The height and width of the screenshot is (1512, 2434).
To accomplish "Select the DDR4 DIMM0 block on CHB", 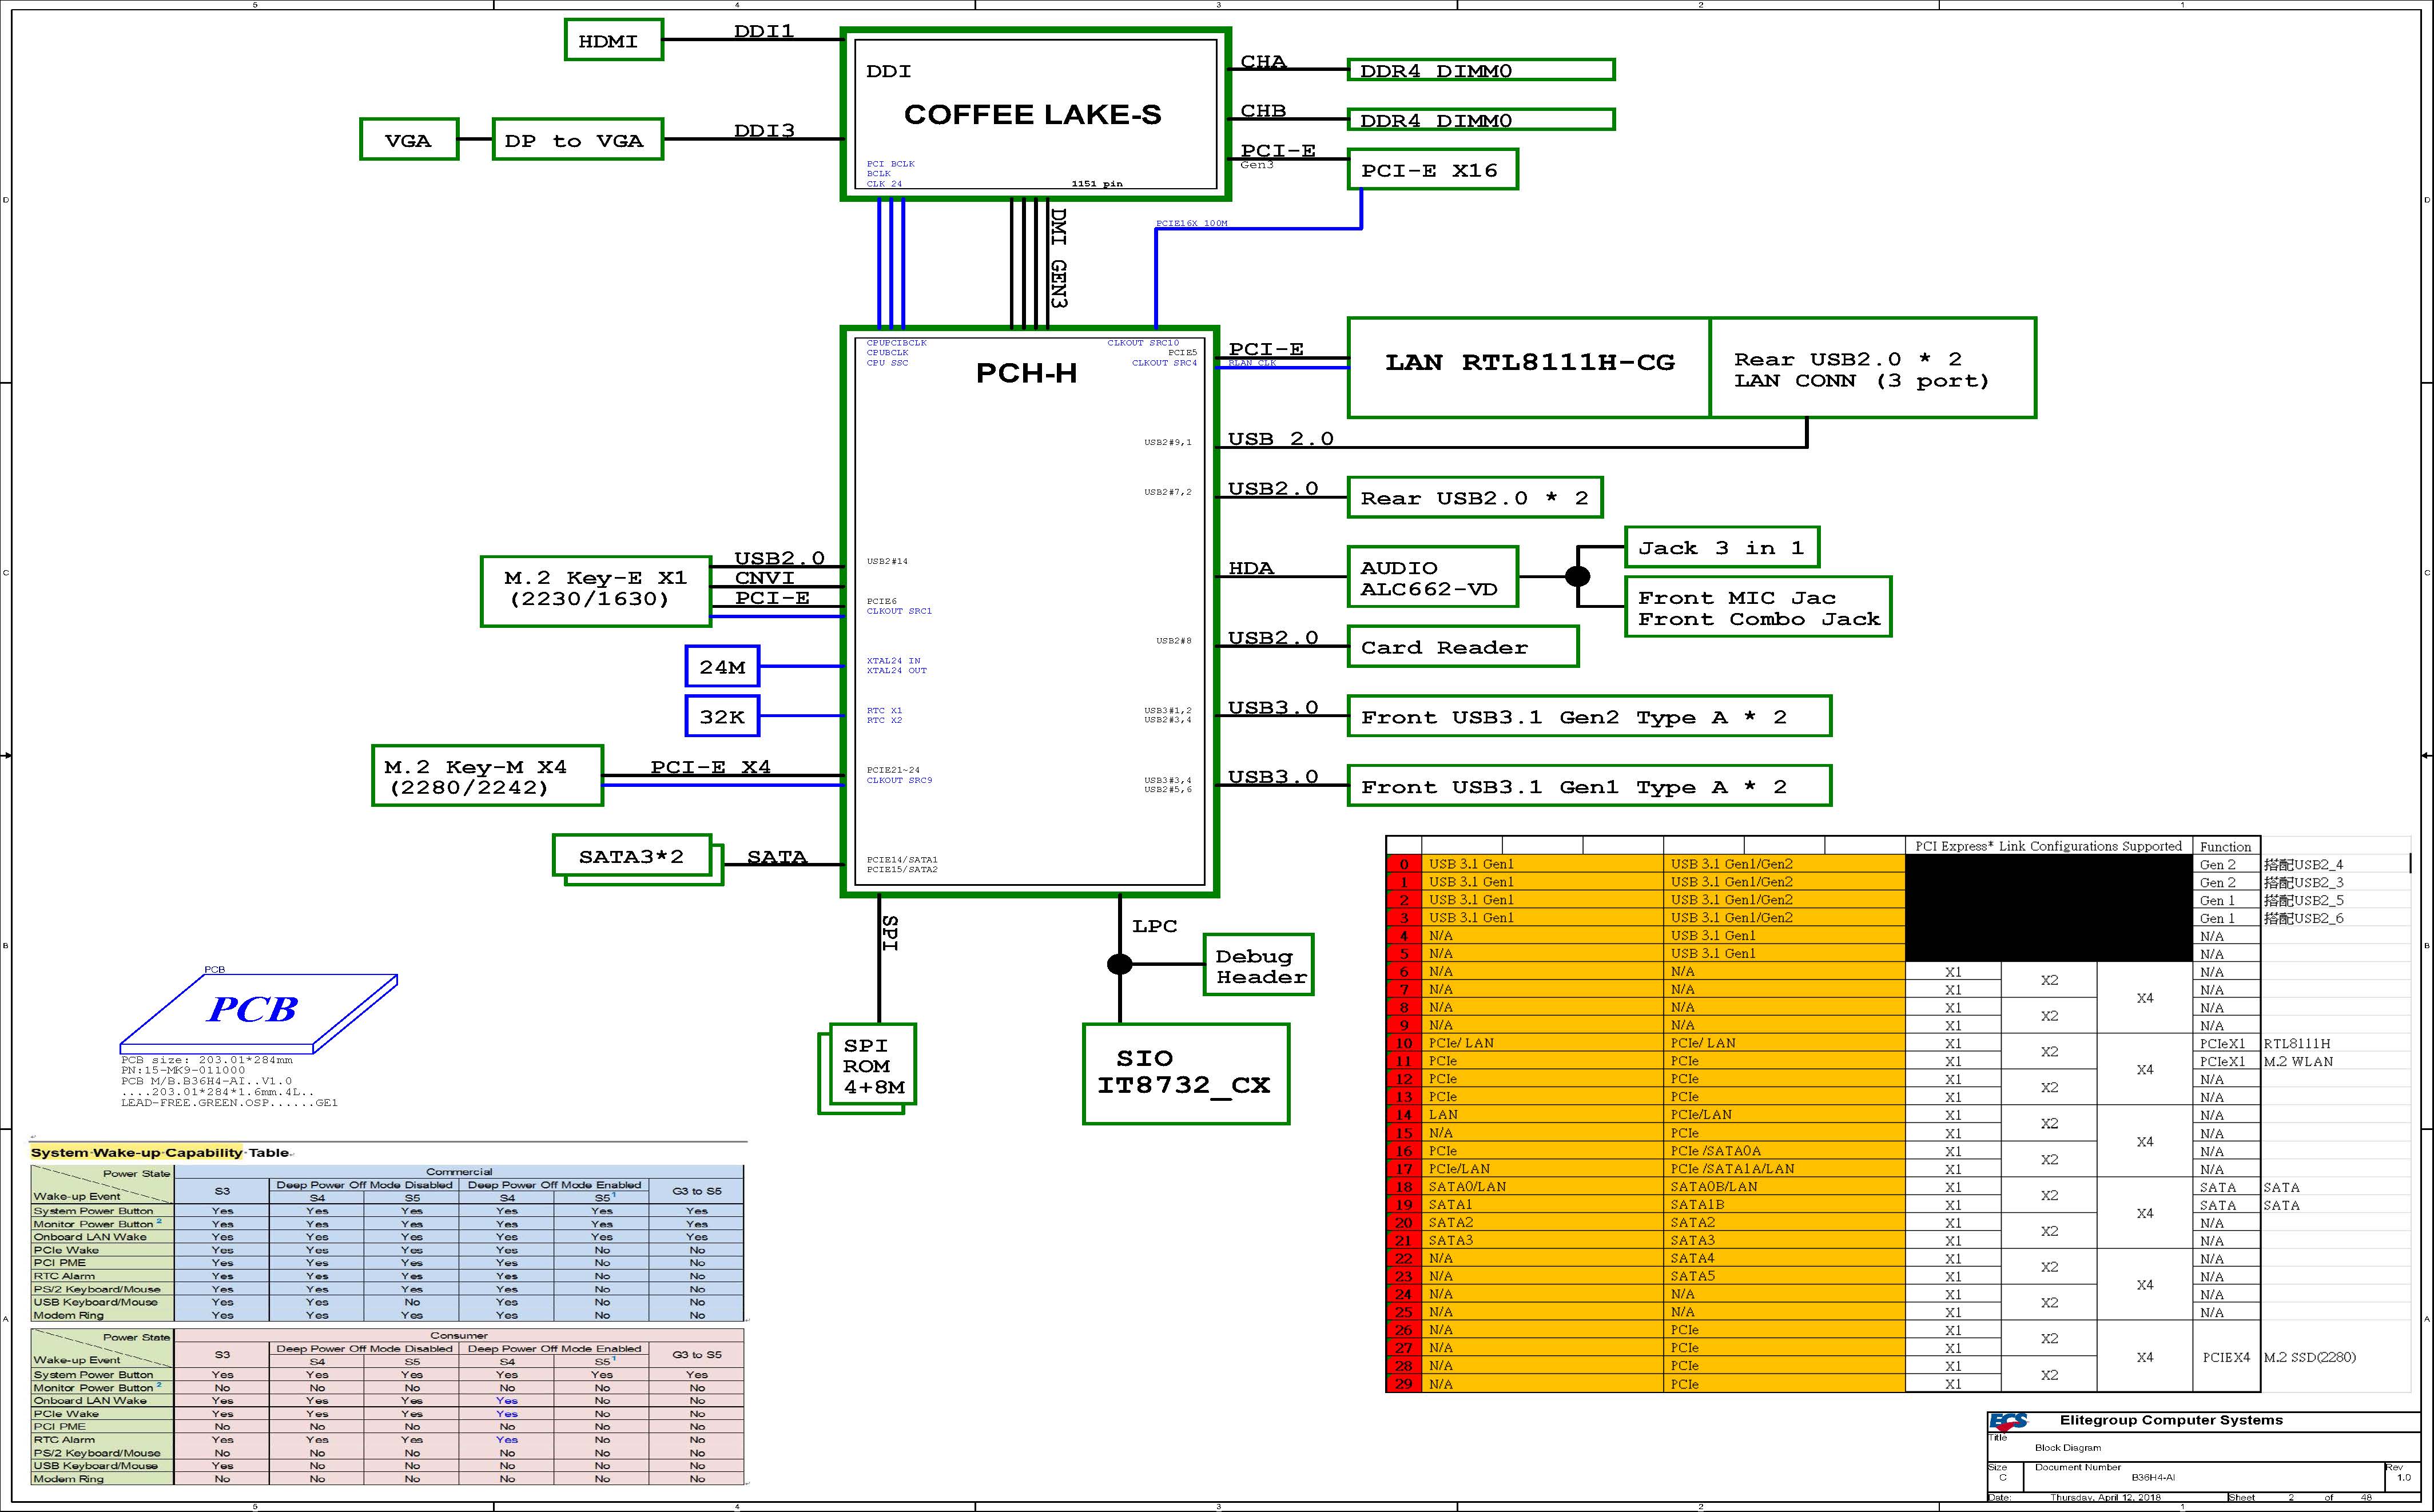I will tap(1480, 120).
